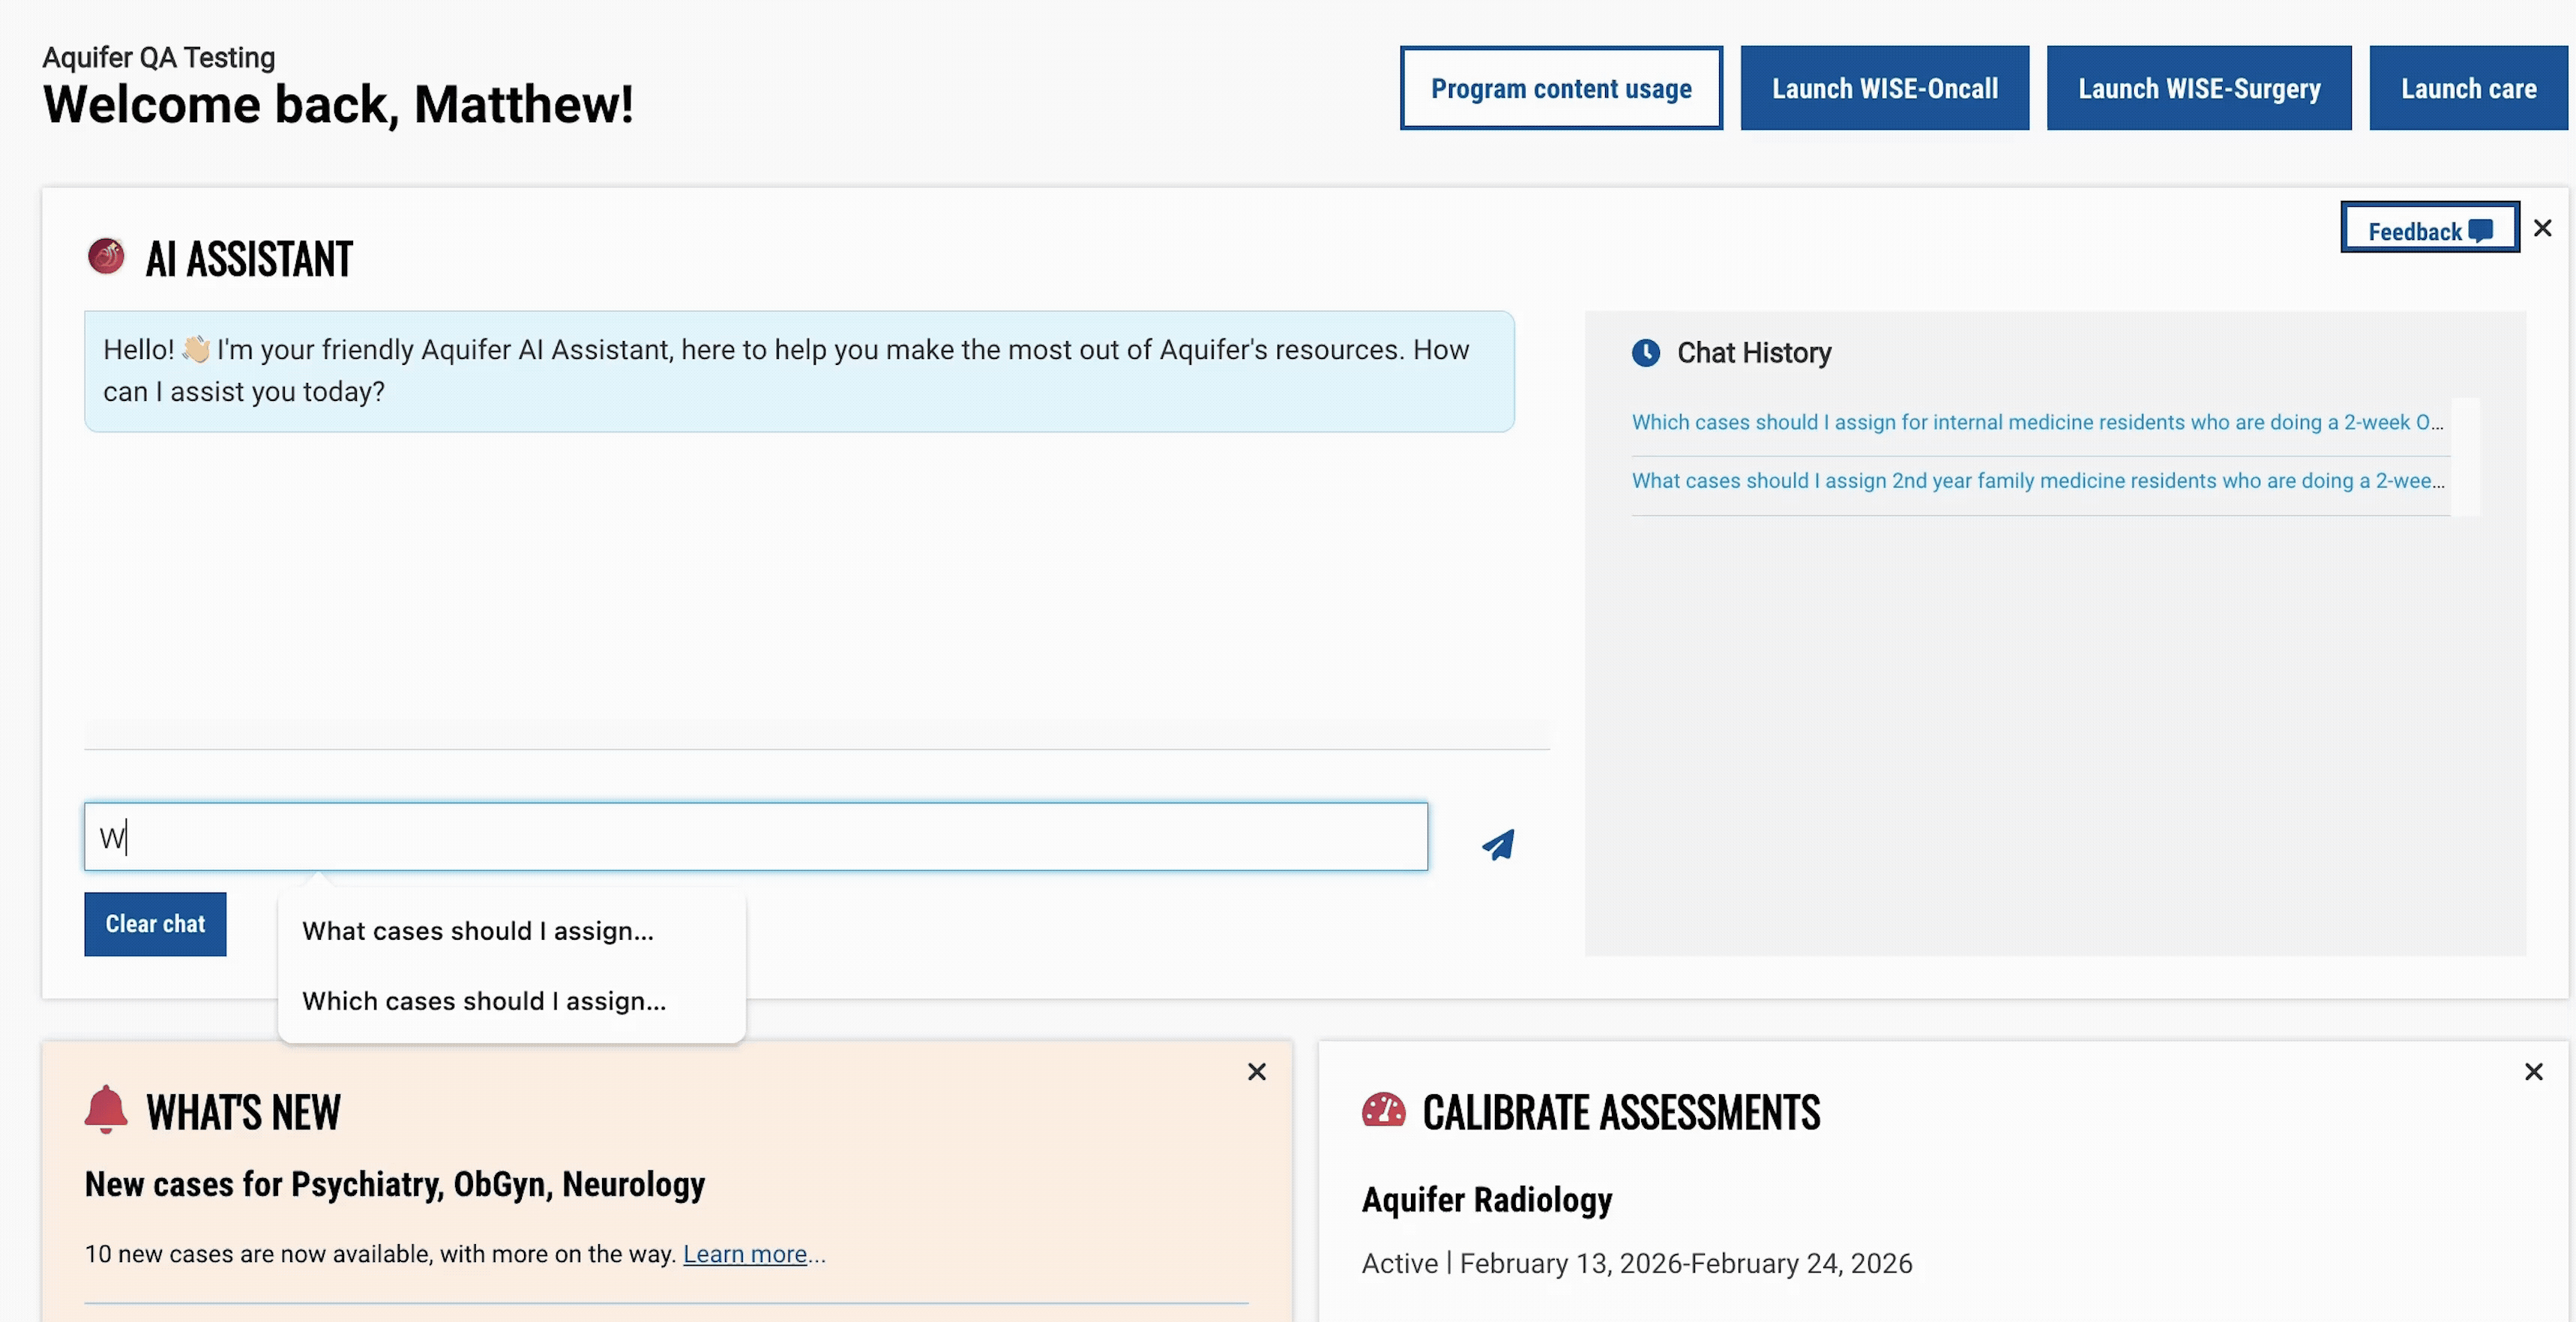
Task: Dismiss the What's New card
Action: [1256, 1072]
